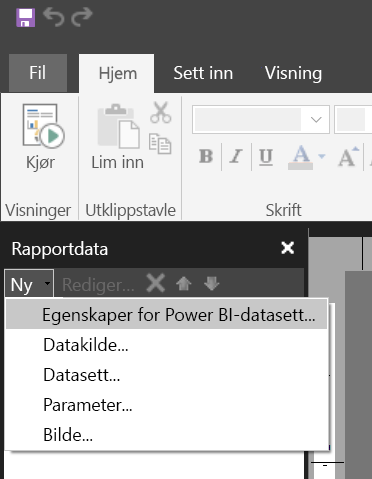This screenshot has width=372, height=479.
Task: Click Rediger... in Rapportdata toolbar
Action: [x=98, y=285]
